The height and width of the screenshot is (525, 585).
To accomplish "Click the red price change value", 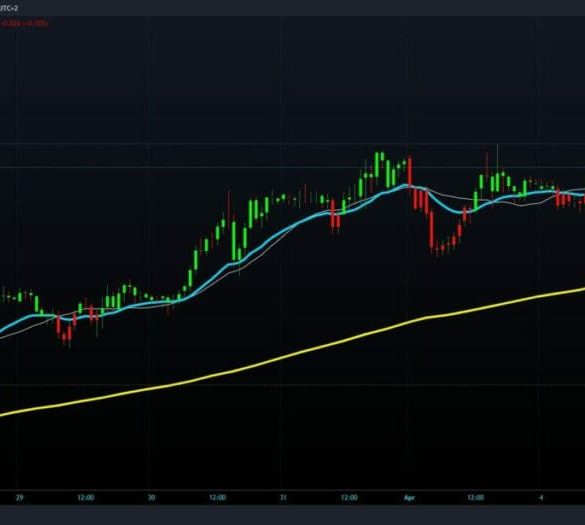I will [x=24, y=24].
